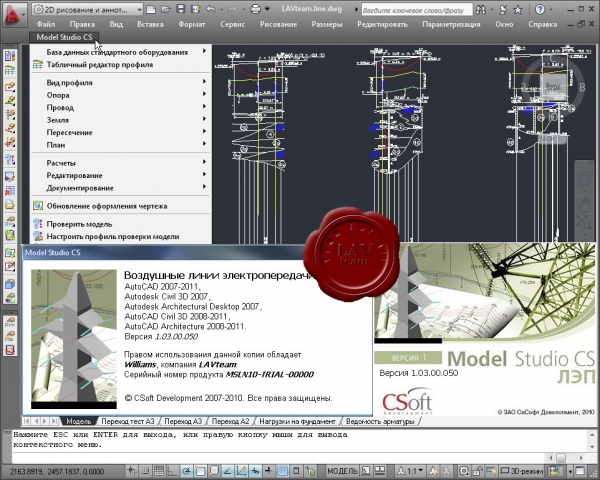Click the last-layout tab navigation arrow
Image resolution: width=600 pixels, height=480 pixels.
click(x=54, y=421)
